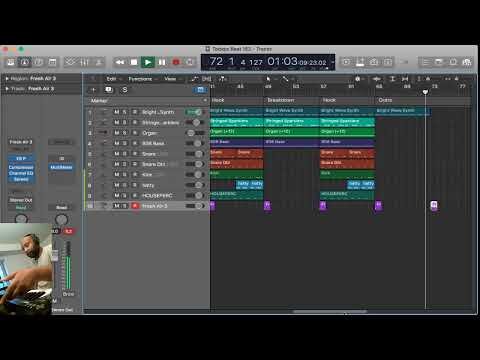Open the Library button in control bar
This screenshot has width=480, height=360.
[x=11, y=62]
